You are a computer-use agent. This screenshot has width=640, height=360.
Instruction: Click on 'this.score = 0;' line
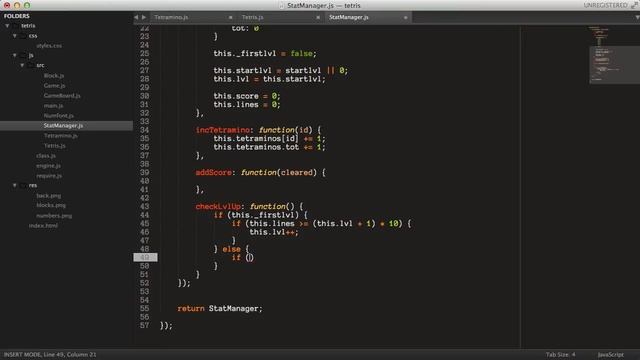tap(247, 96)
